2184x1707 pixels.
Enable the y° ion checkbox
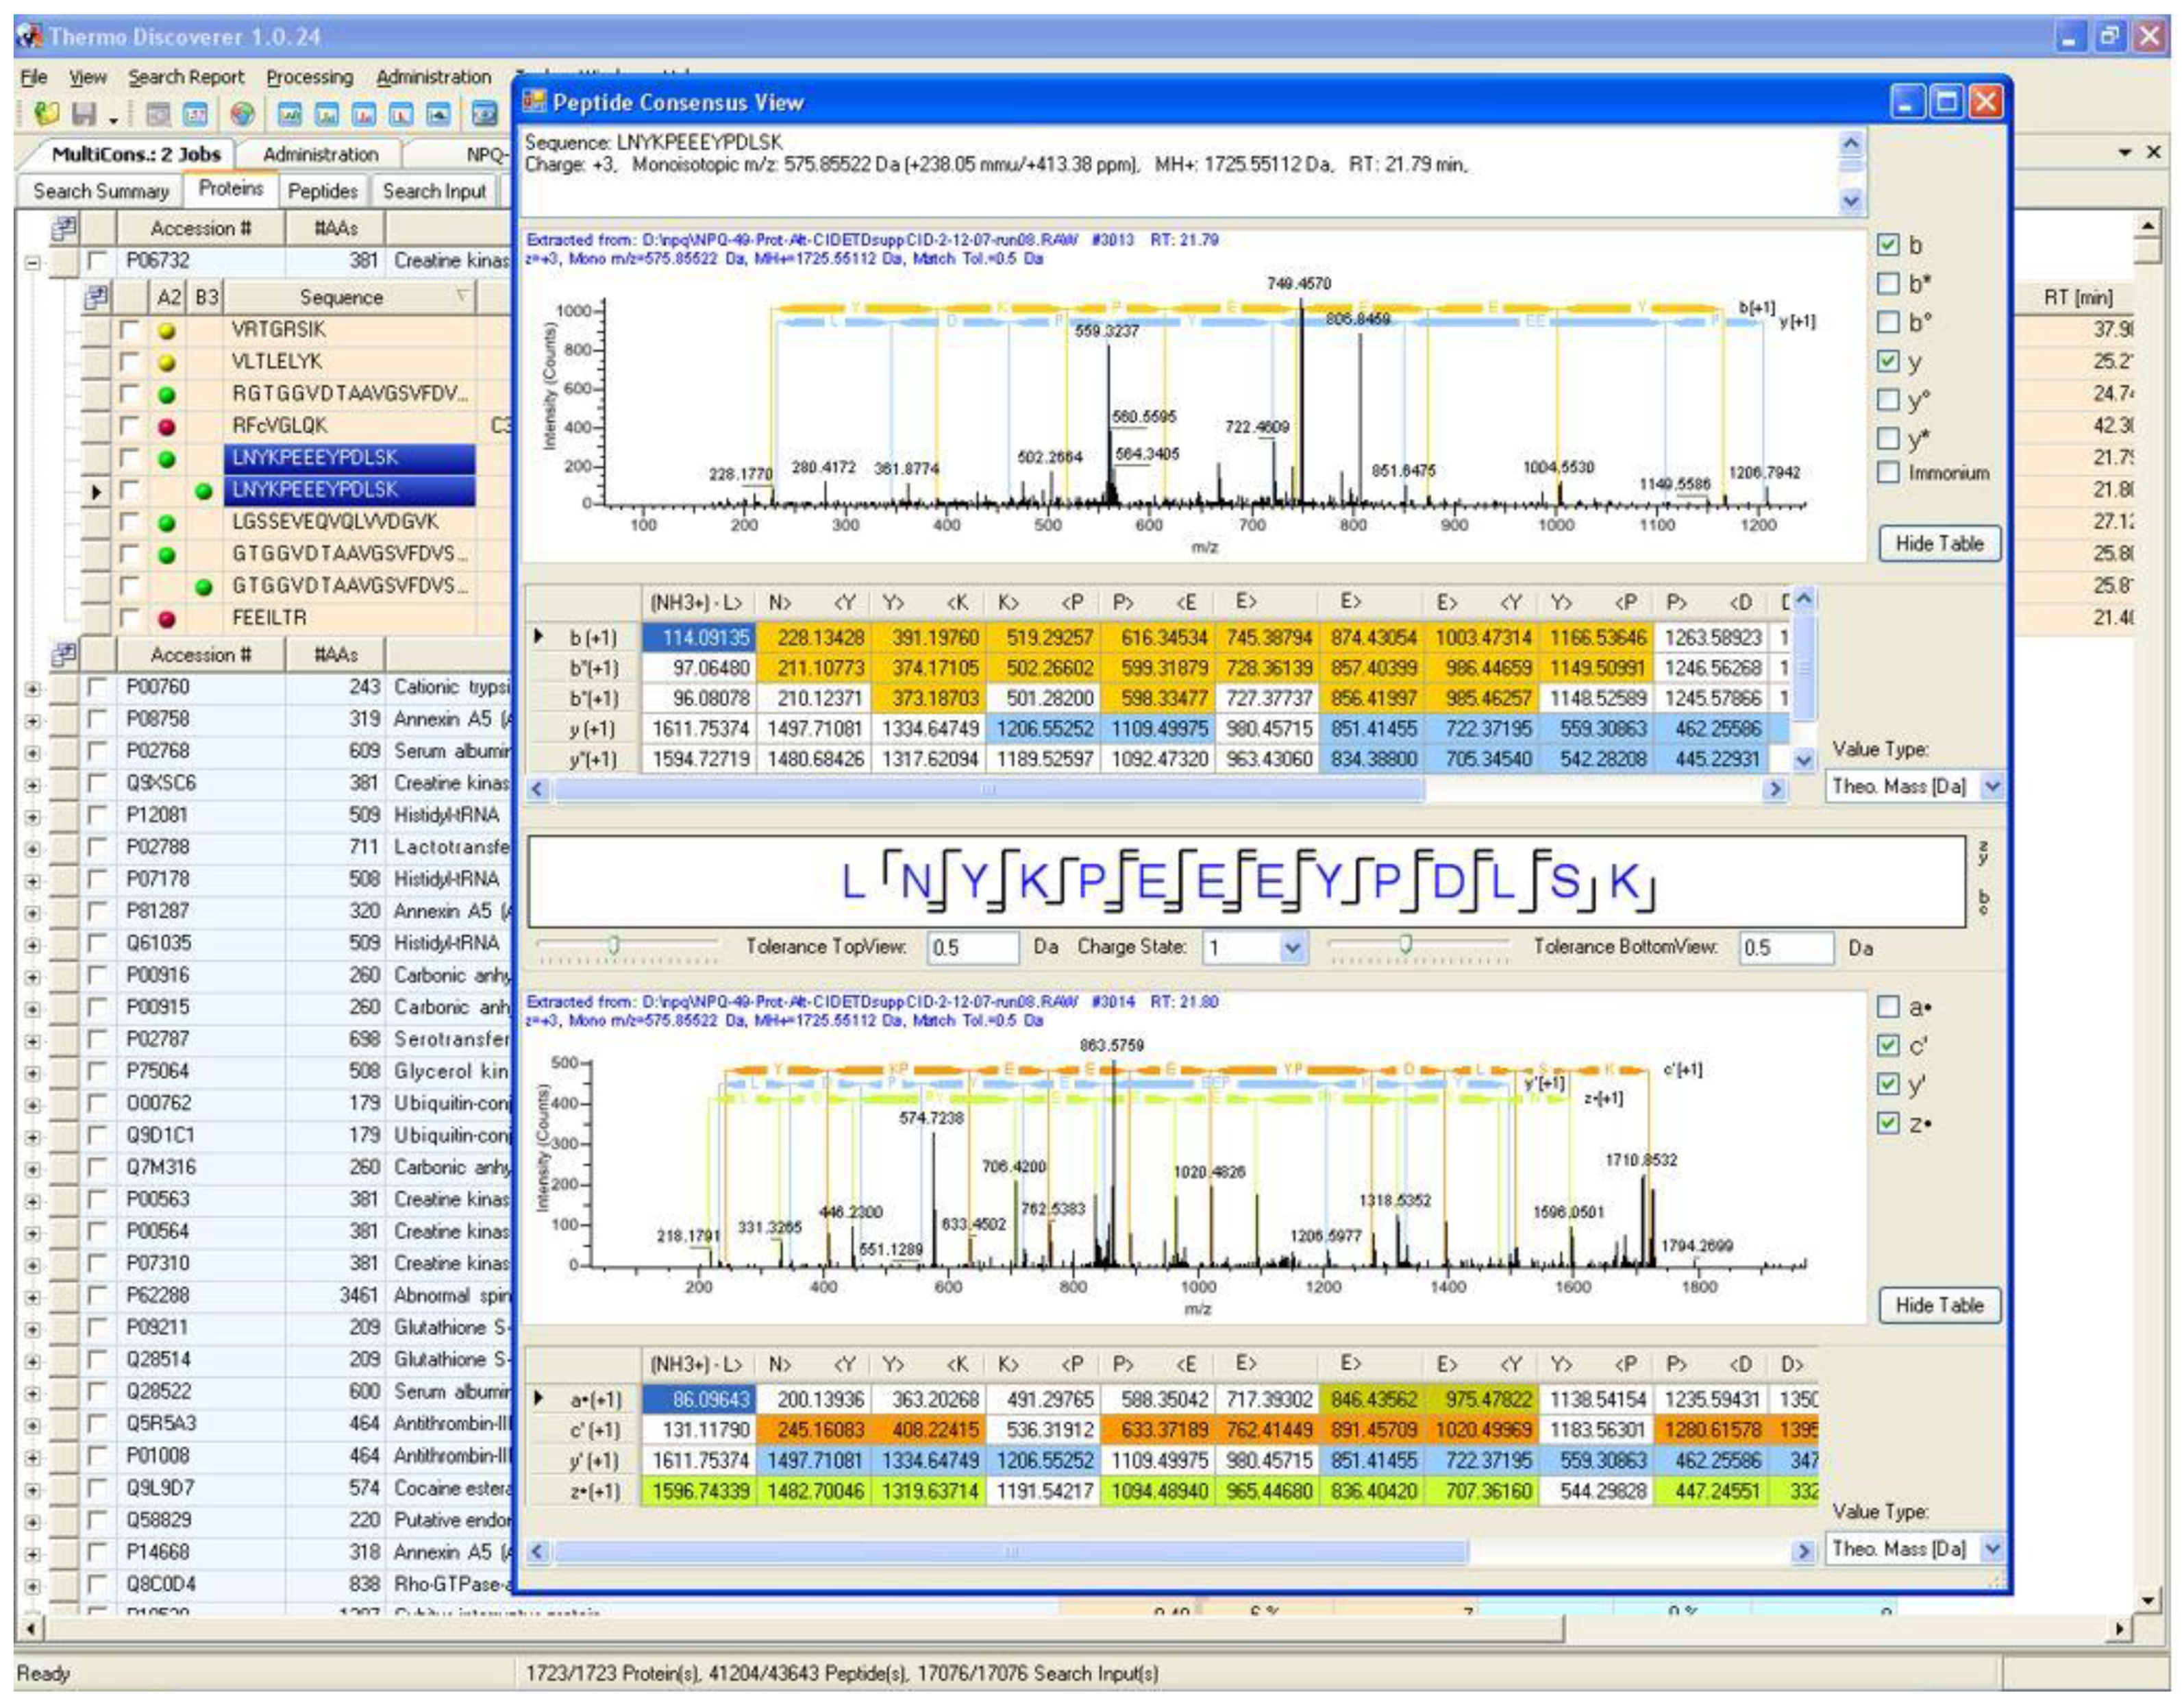(x=1887, y=400)
